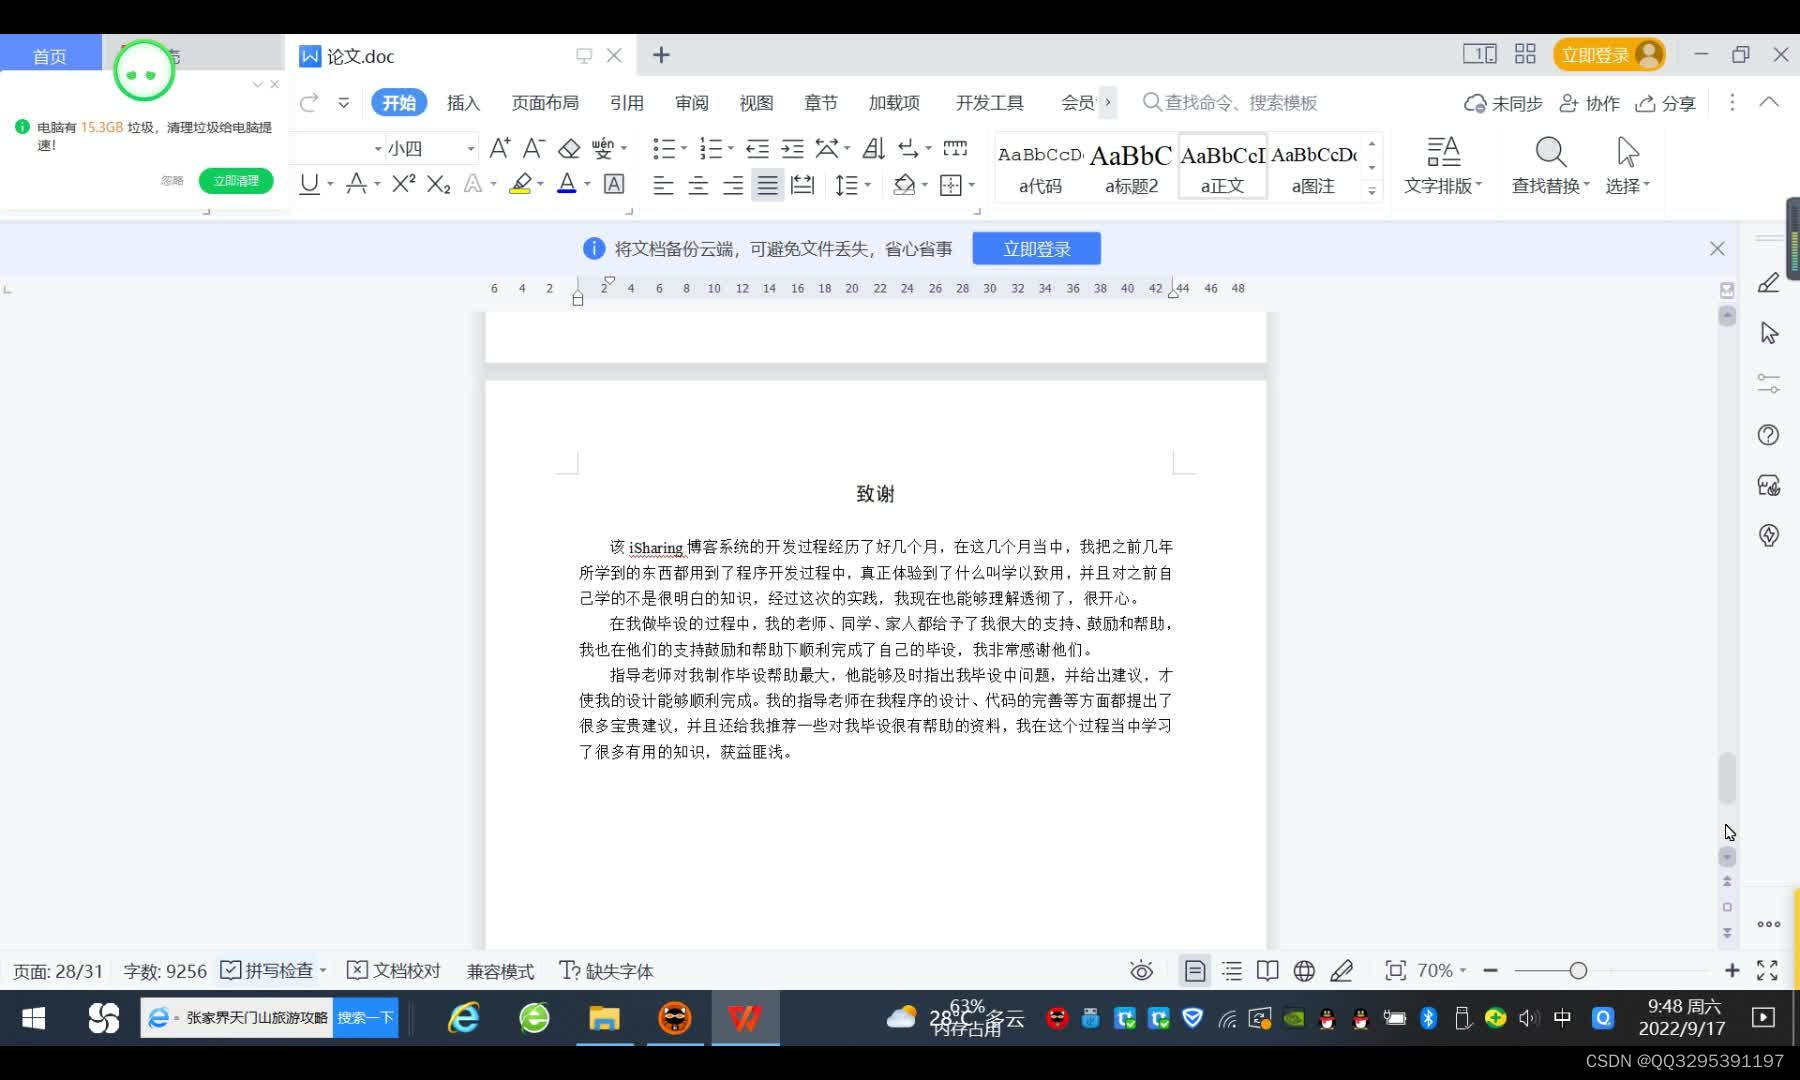The height and width of the screenshot is (1080, 1800).
Task: Switch to outline view
Action: [1232, 970]
